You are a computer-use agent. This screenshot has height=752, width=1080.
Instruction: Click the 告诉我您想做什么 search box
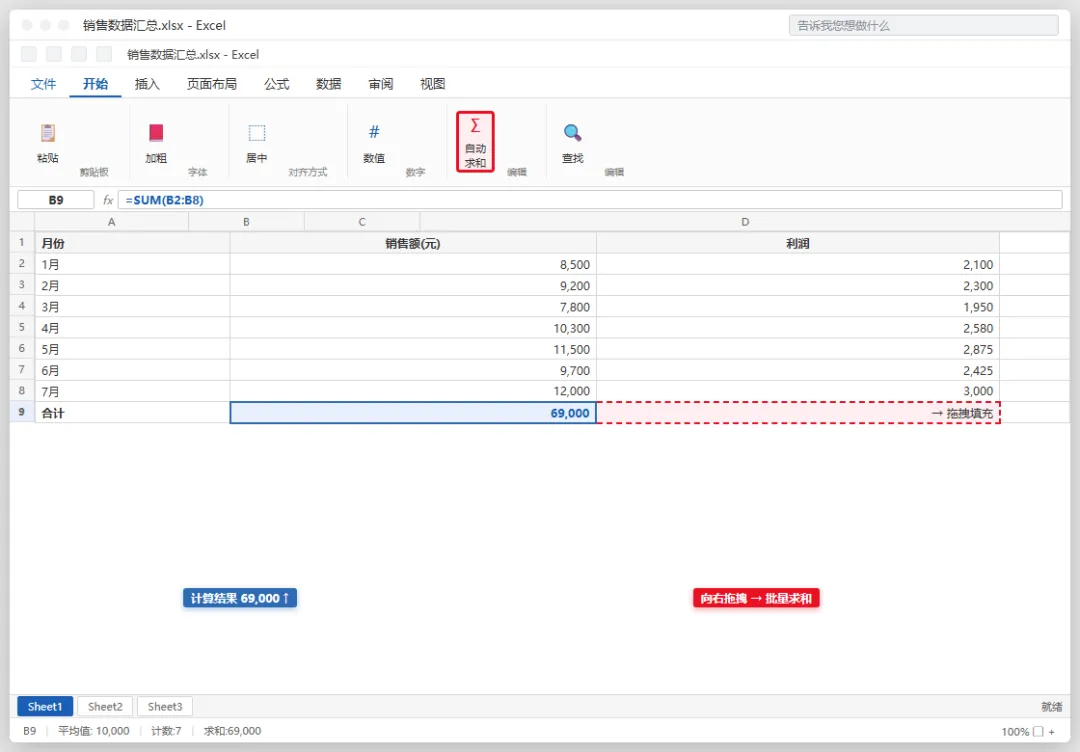click(924, 25)
